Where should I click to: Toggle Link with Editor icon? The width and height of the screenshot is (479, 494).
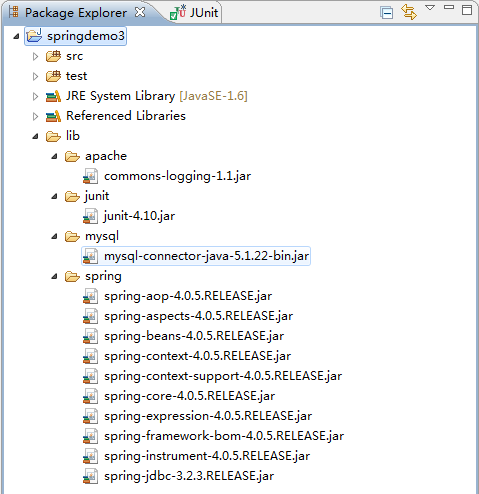pos(409,12)
